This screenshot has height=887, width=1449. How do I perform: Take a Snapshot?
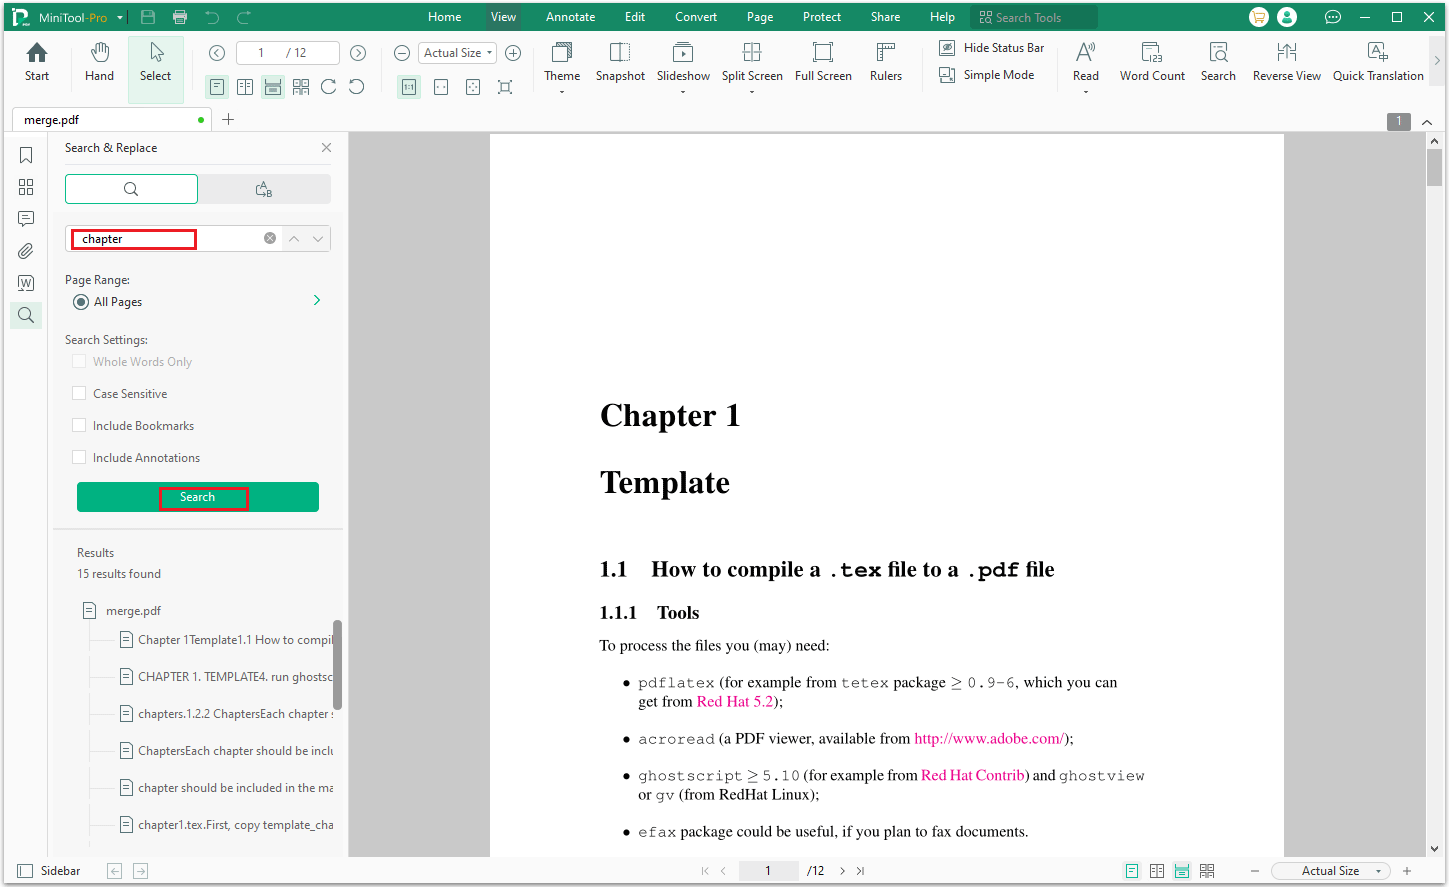(x=620, y=62)
